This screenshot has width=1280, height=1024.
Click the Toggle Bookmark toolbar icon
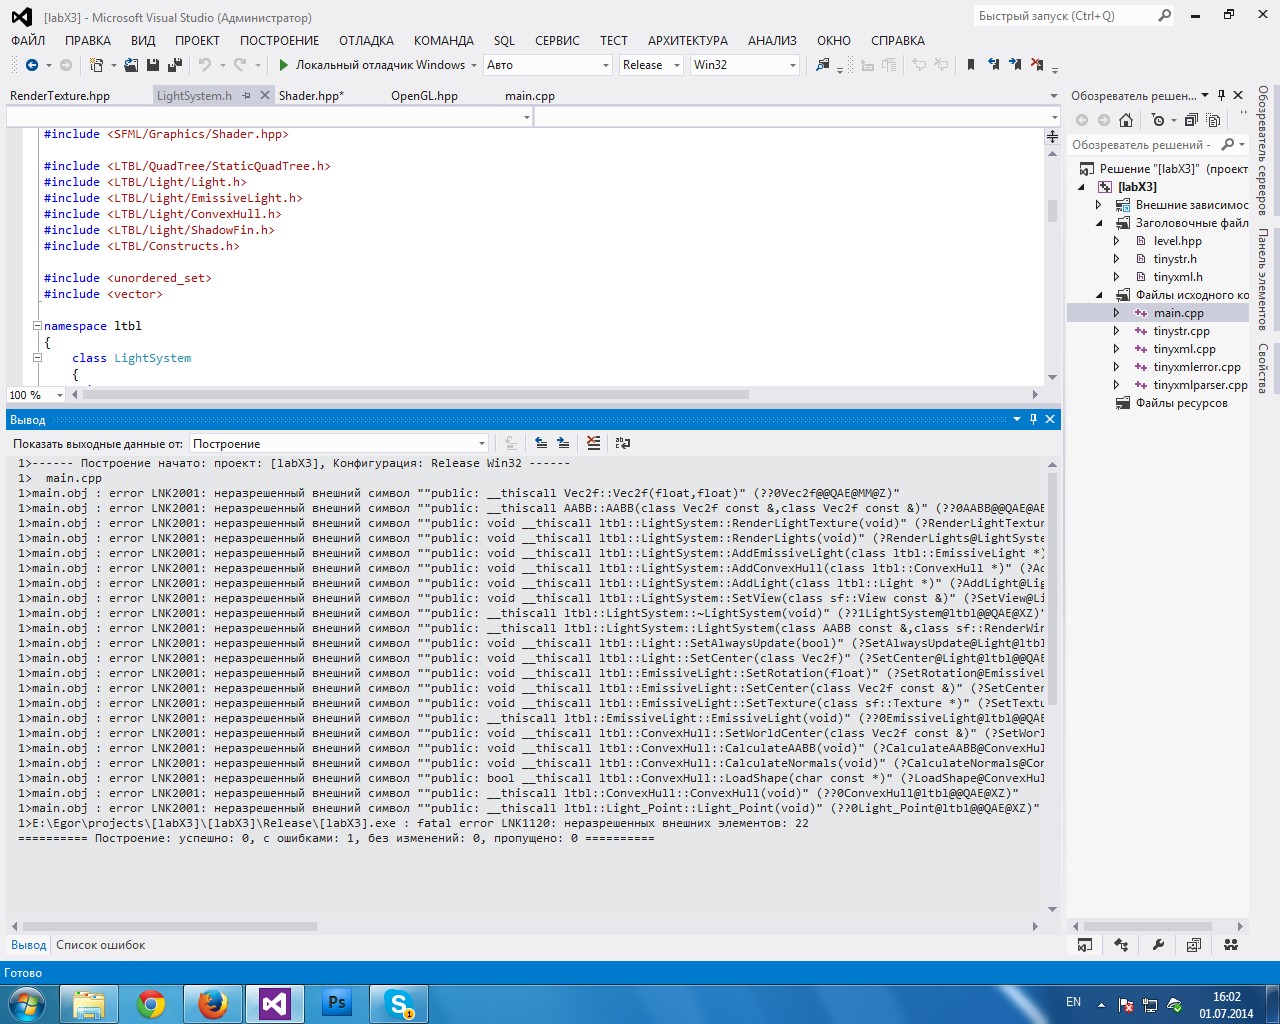click(x=970, y=65)
